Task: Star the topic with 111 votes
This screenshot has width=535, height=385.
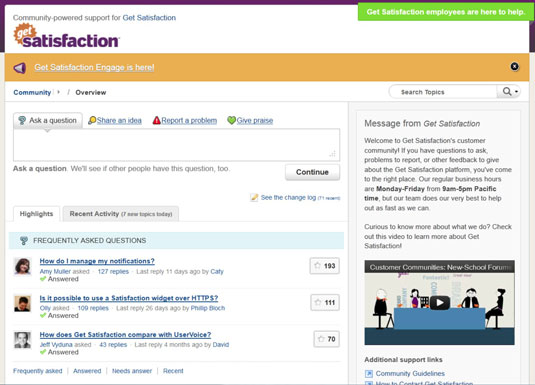Action: click(325, 303)
